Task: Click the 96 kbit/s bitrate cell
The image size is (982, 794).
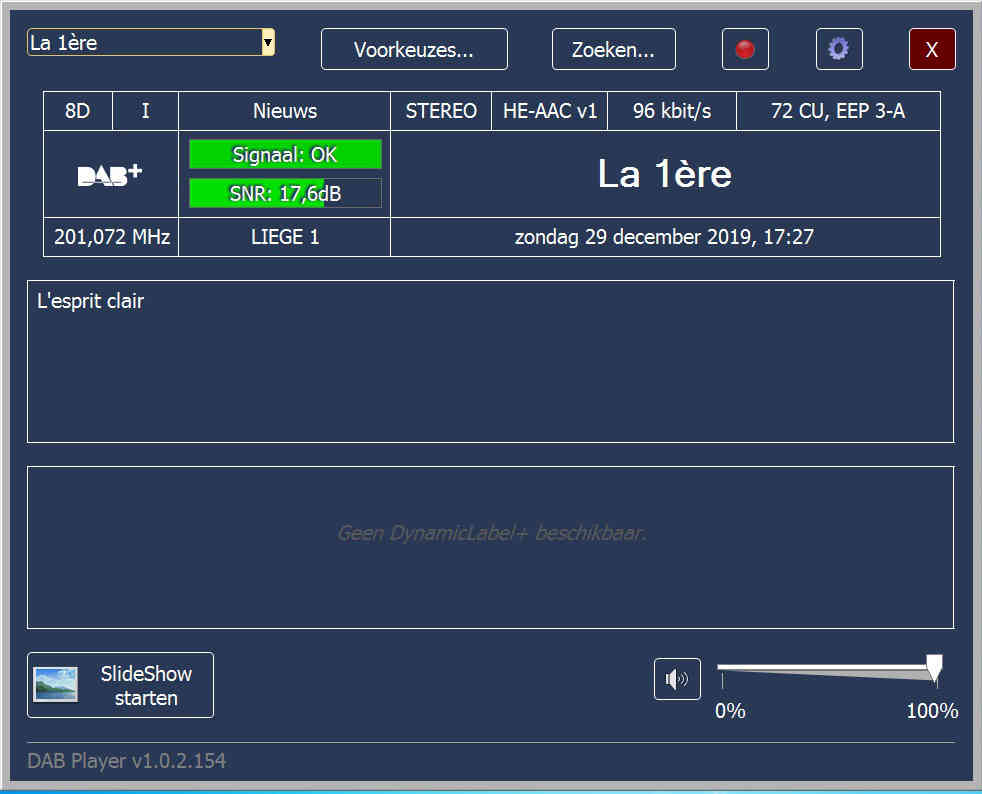Action: pyautogui.click(x=672, y=111)
